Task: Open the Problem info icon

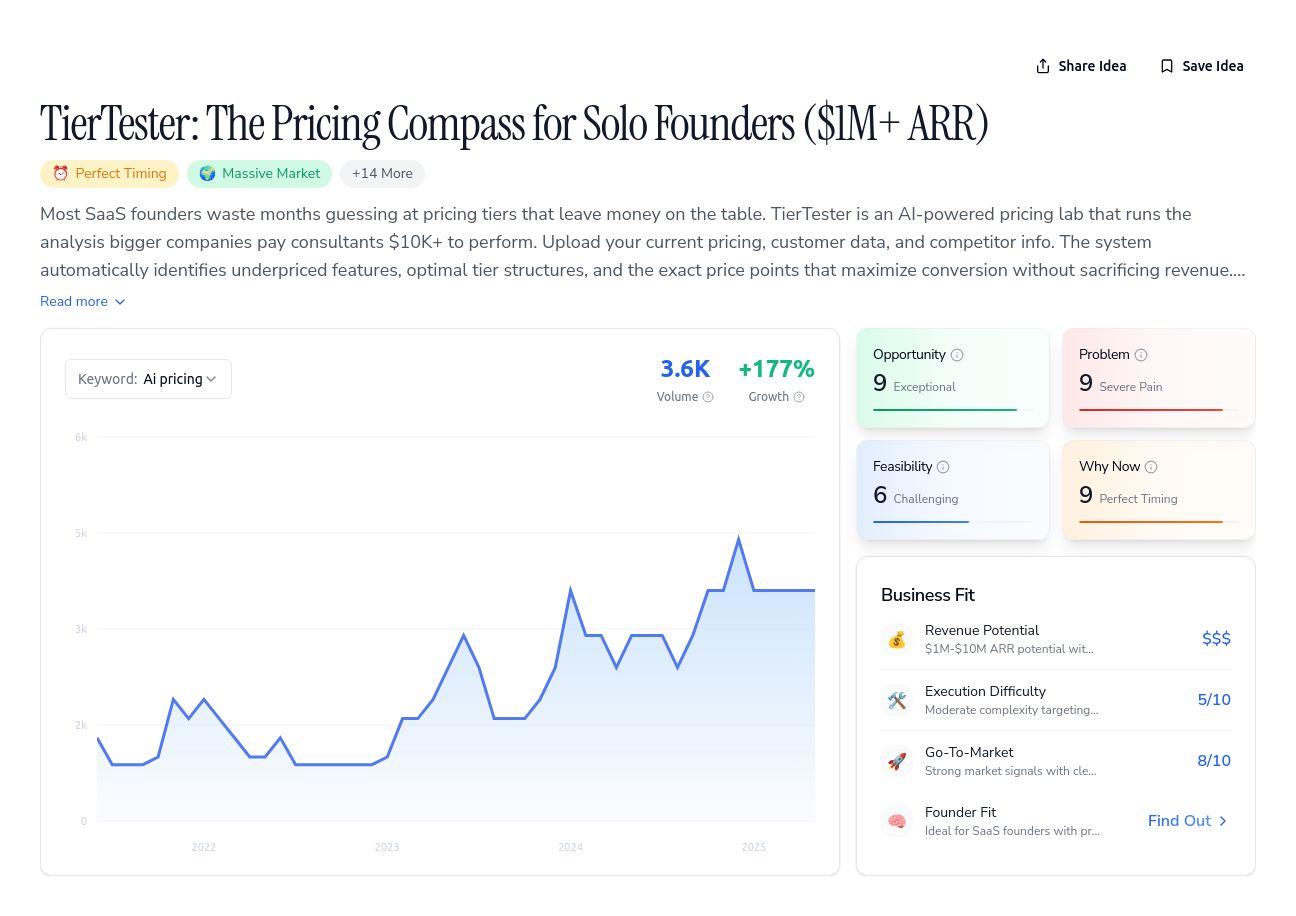Action: (1141, 355)
